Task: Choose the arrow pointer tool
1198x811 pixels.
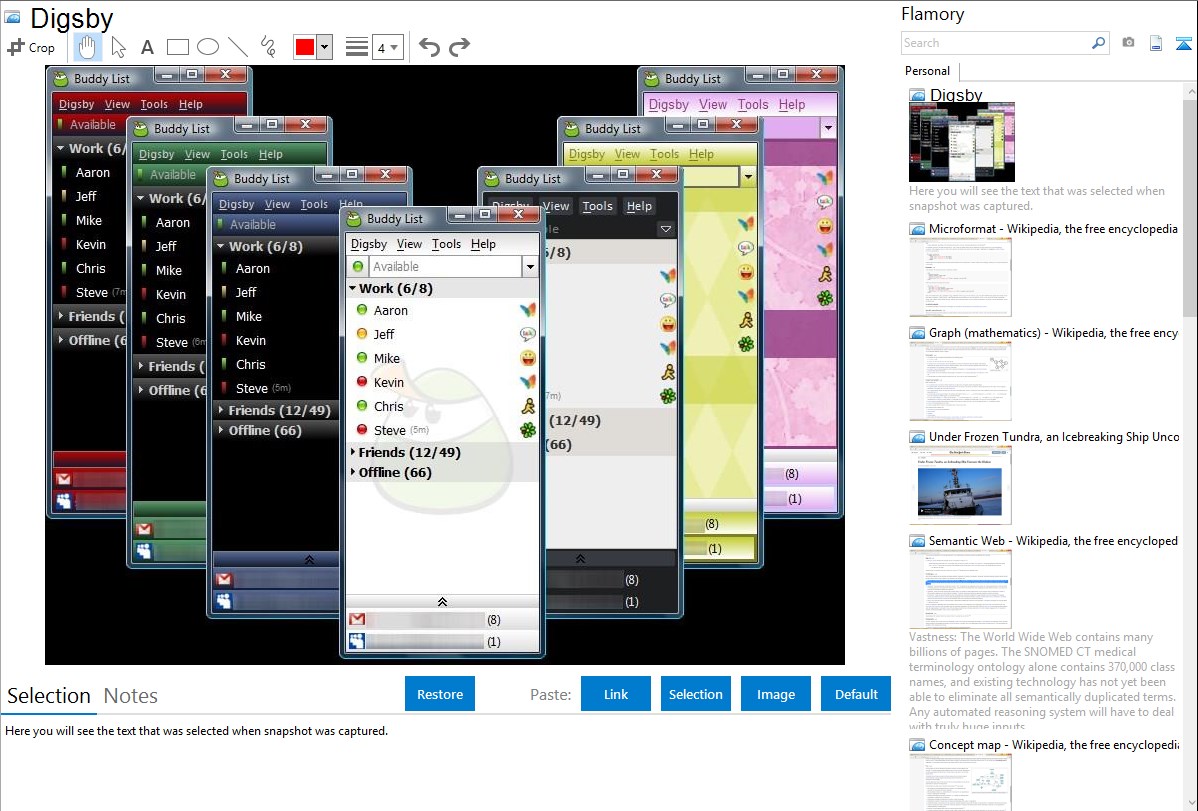Action: tap(118, 47)
